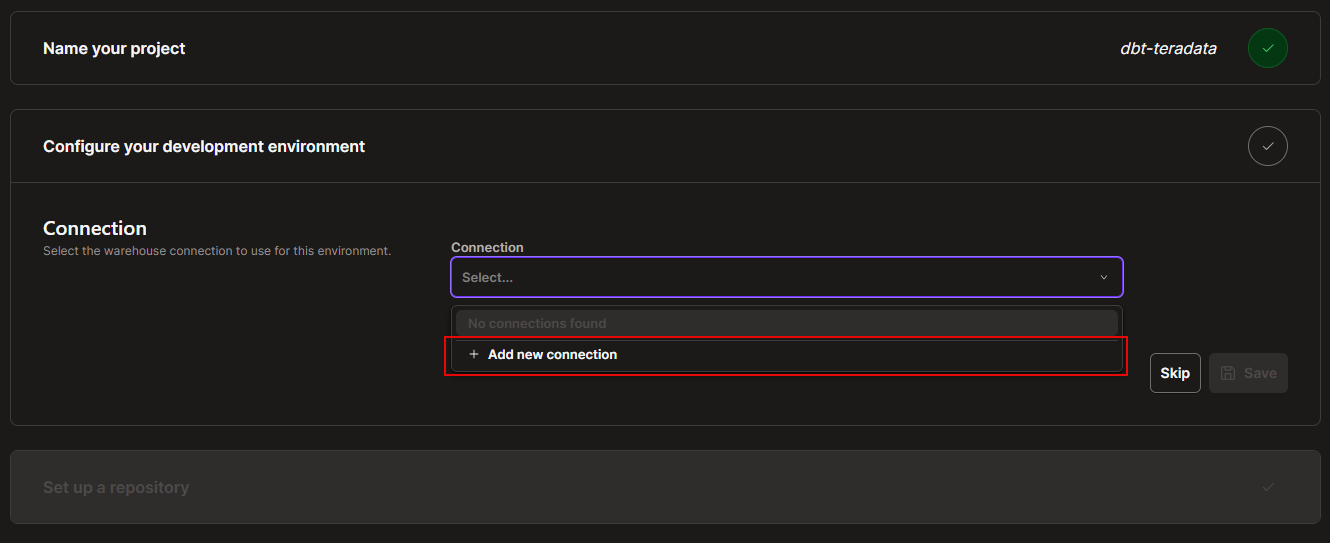Choose Add new connection option

pyautogui.click(x=787, y=355)
